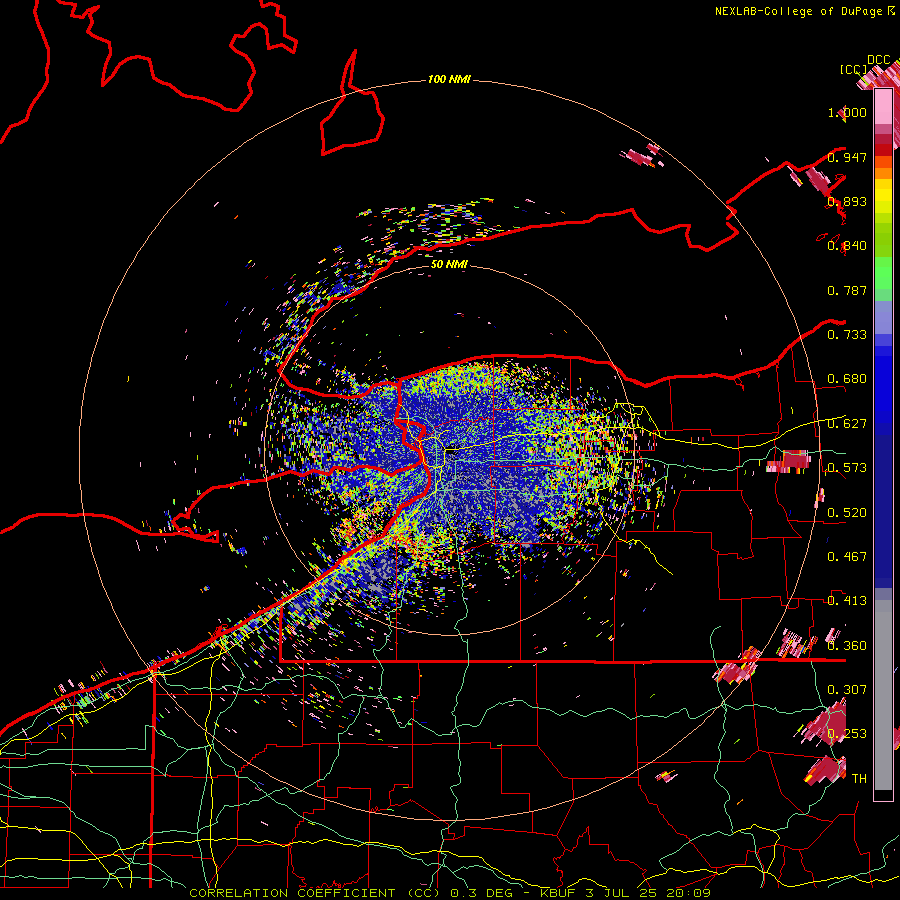Click the 100 NMI range ring label

click(x=449, y=79)
